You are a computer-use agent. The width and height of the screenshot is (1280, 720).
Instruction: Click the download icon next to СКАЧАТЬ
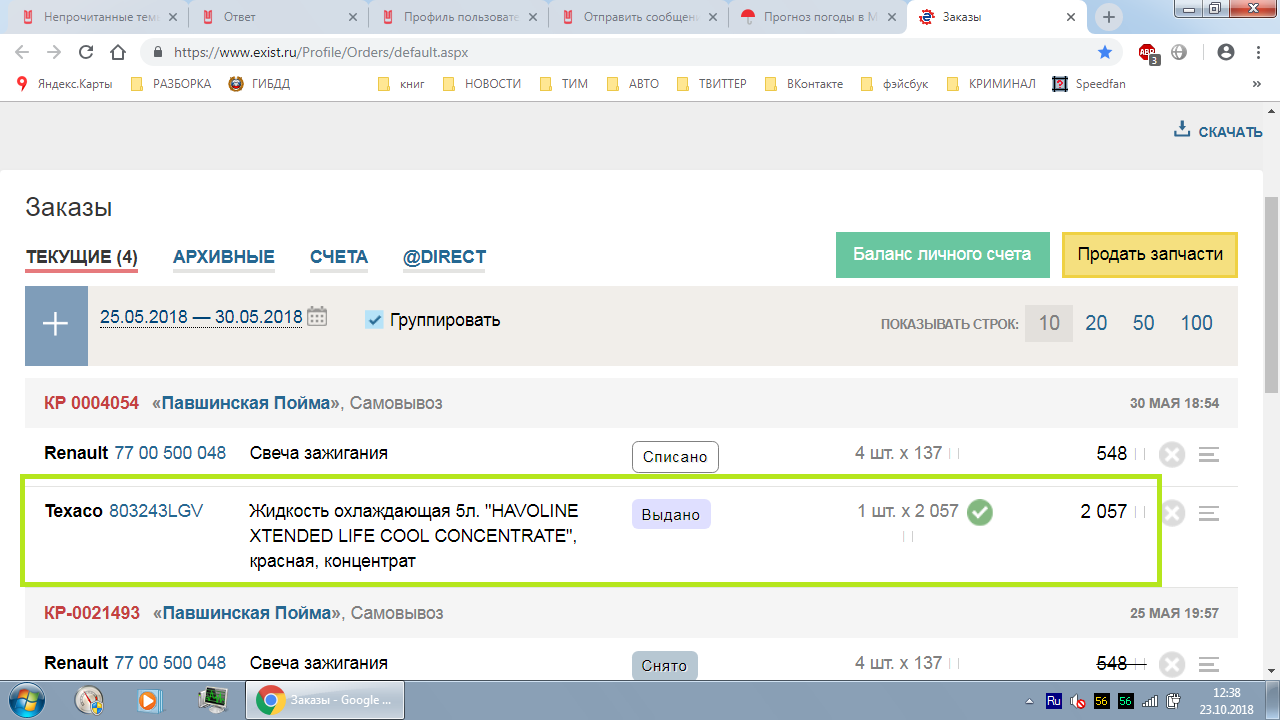(1181, 130)
